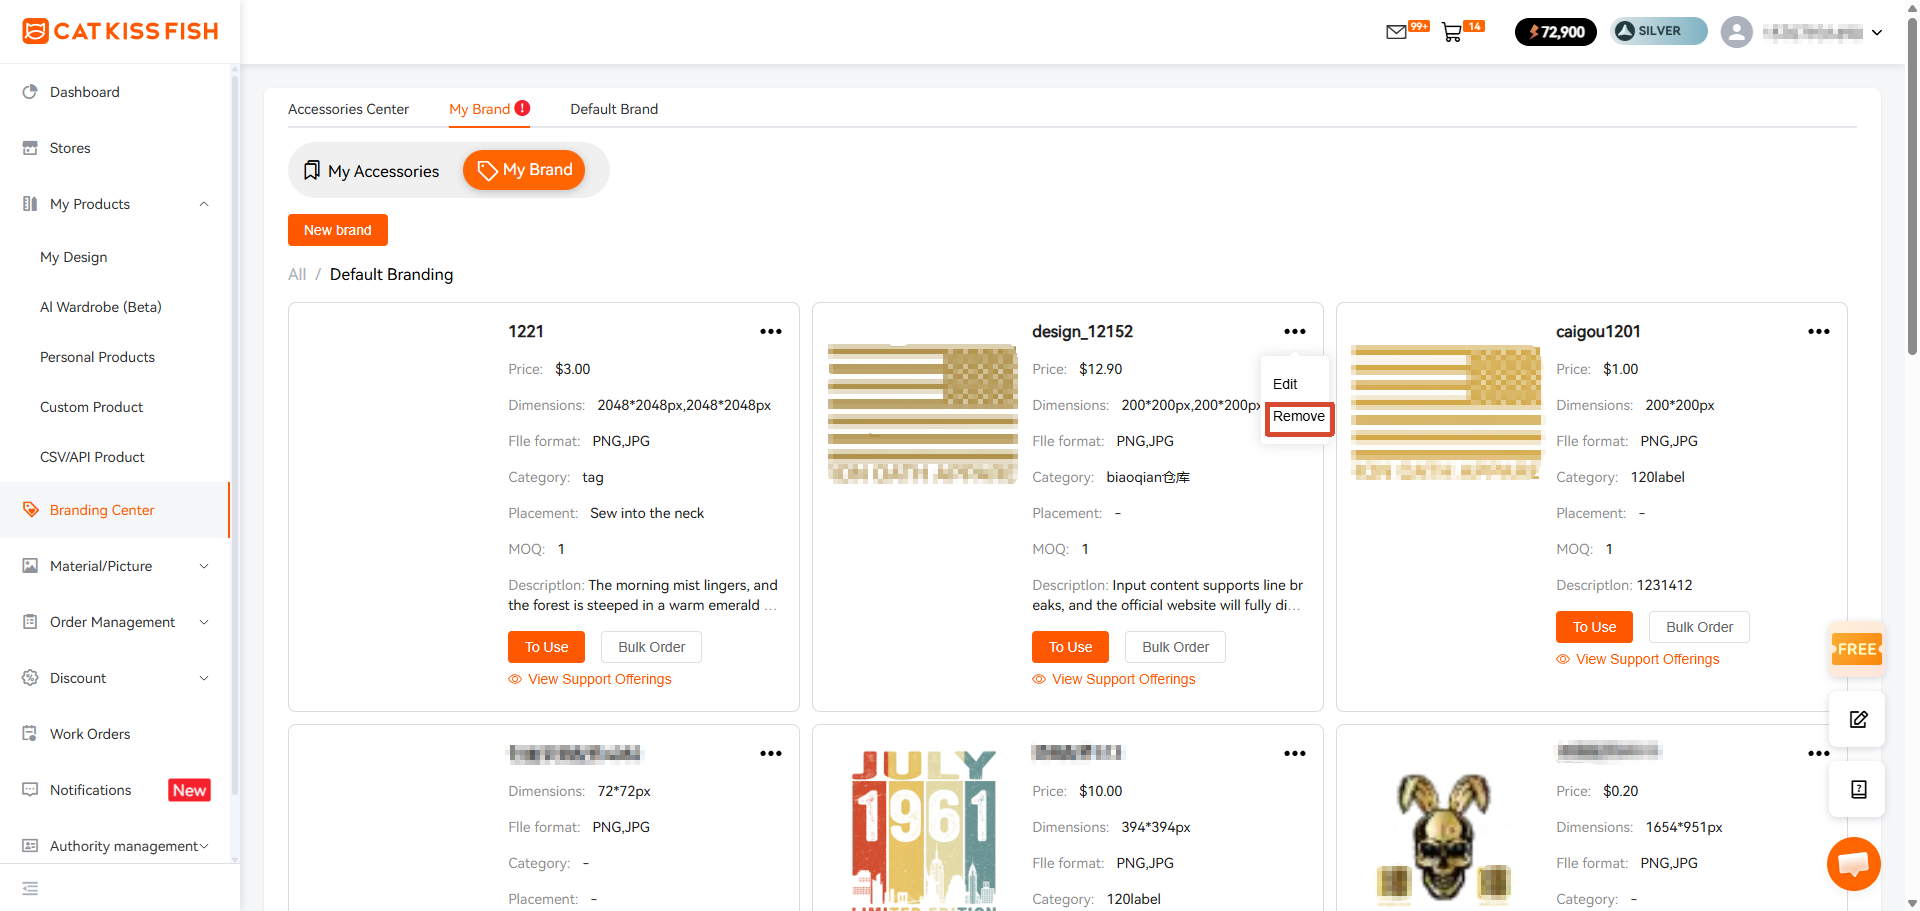Click the New brand button
The width and height of the screenshot is (1920, 911).
click(338, 230)
